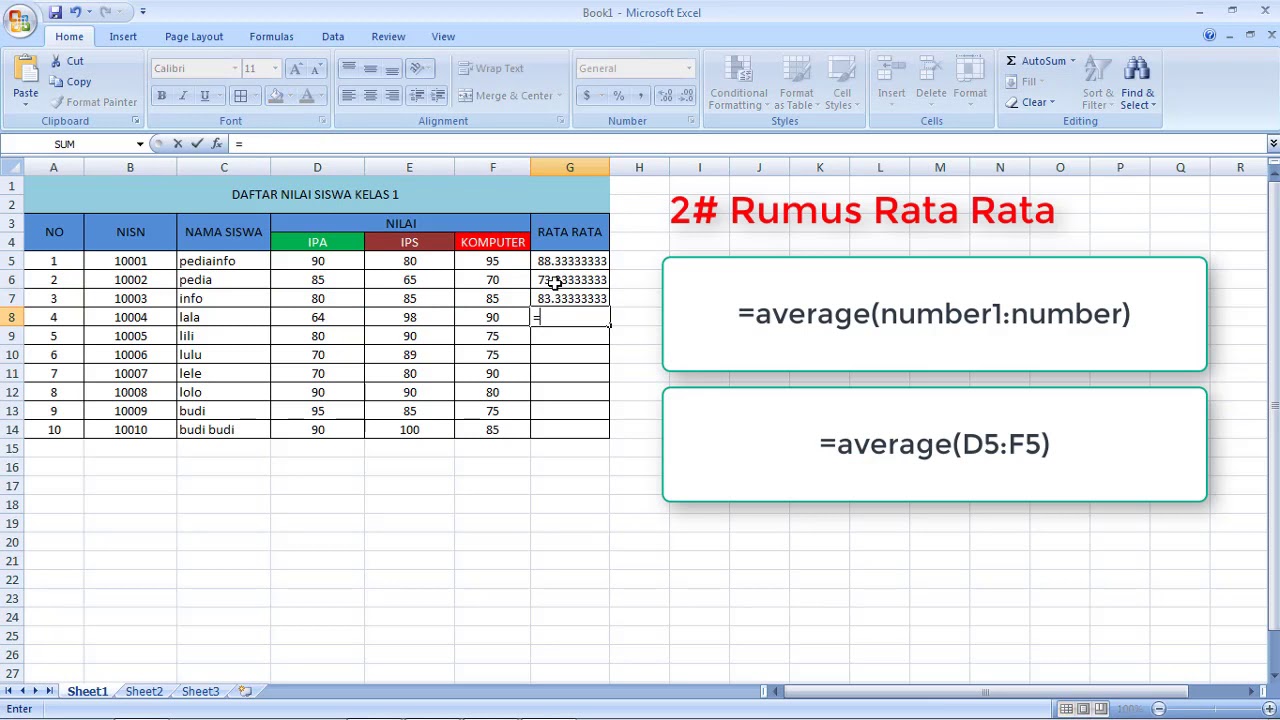Open Alignment dialog launcher

(560, 121)
